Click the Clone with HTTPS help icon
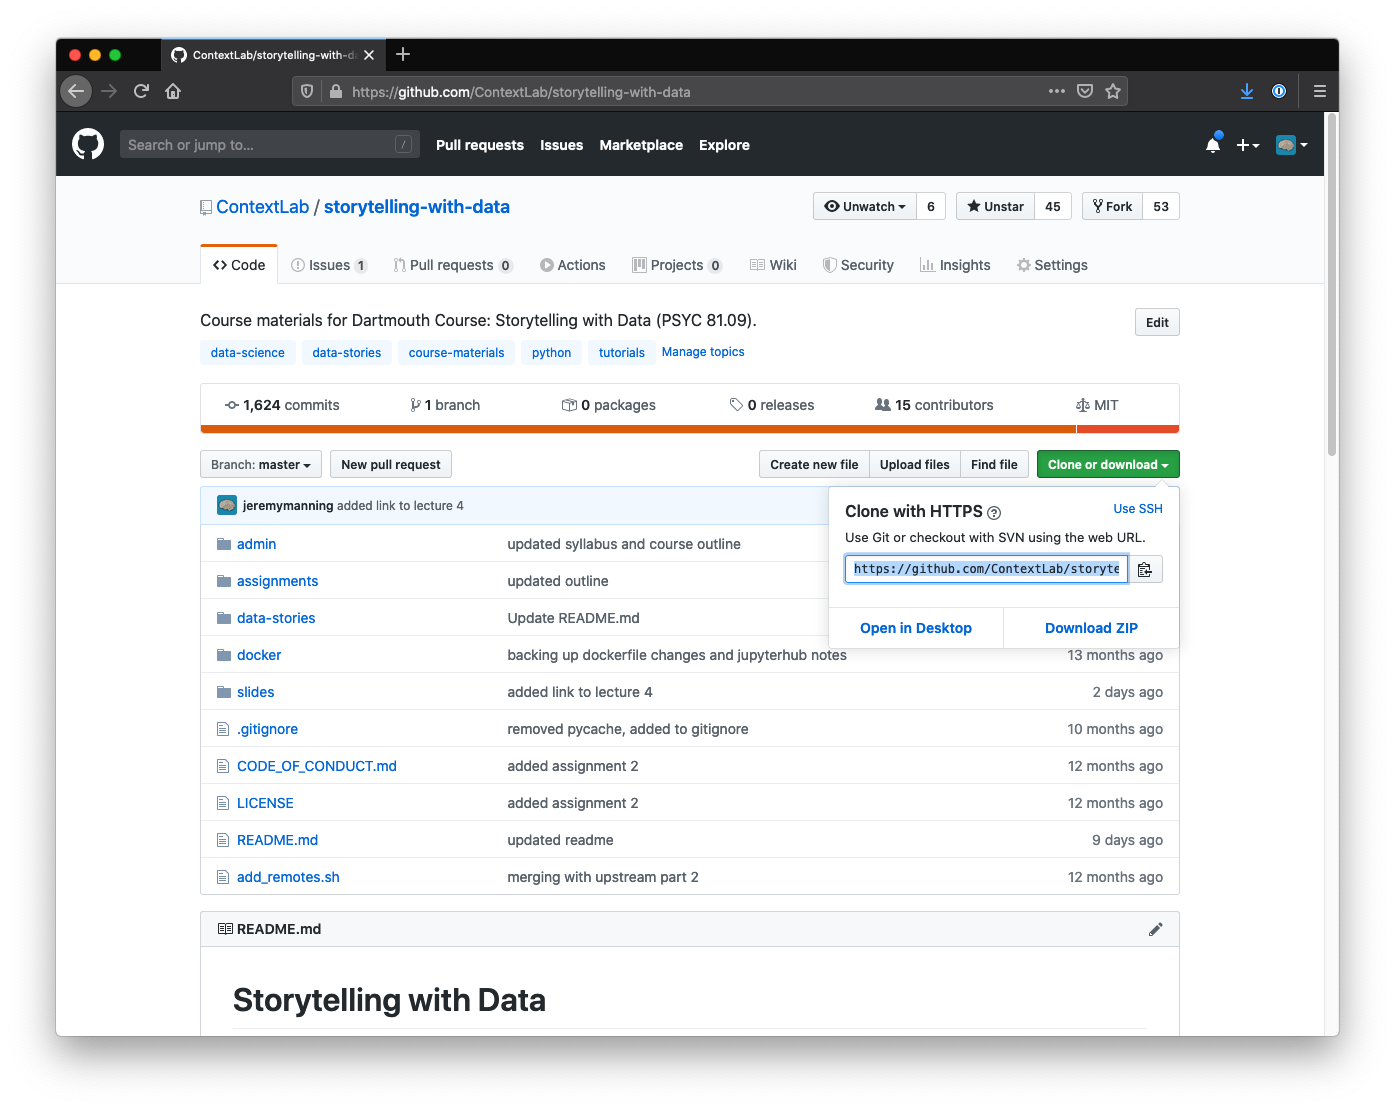 pyautogui.click(x=994, y=513)
